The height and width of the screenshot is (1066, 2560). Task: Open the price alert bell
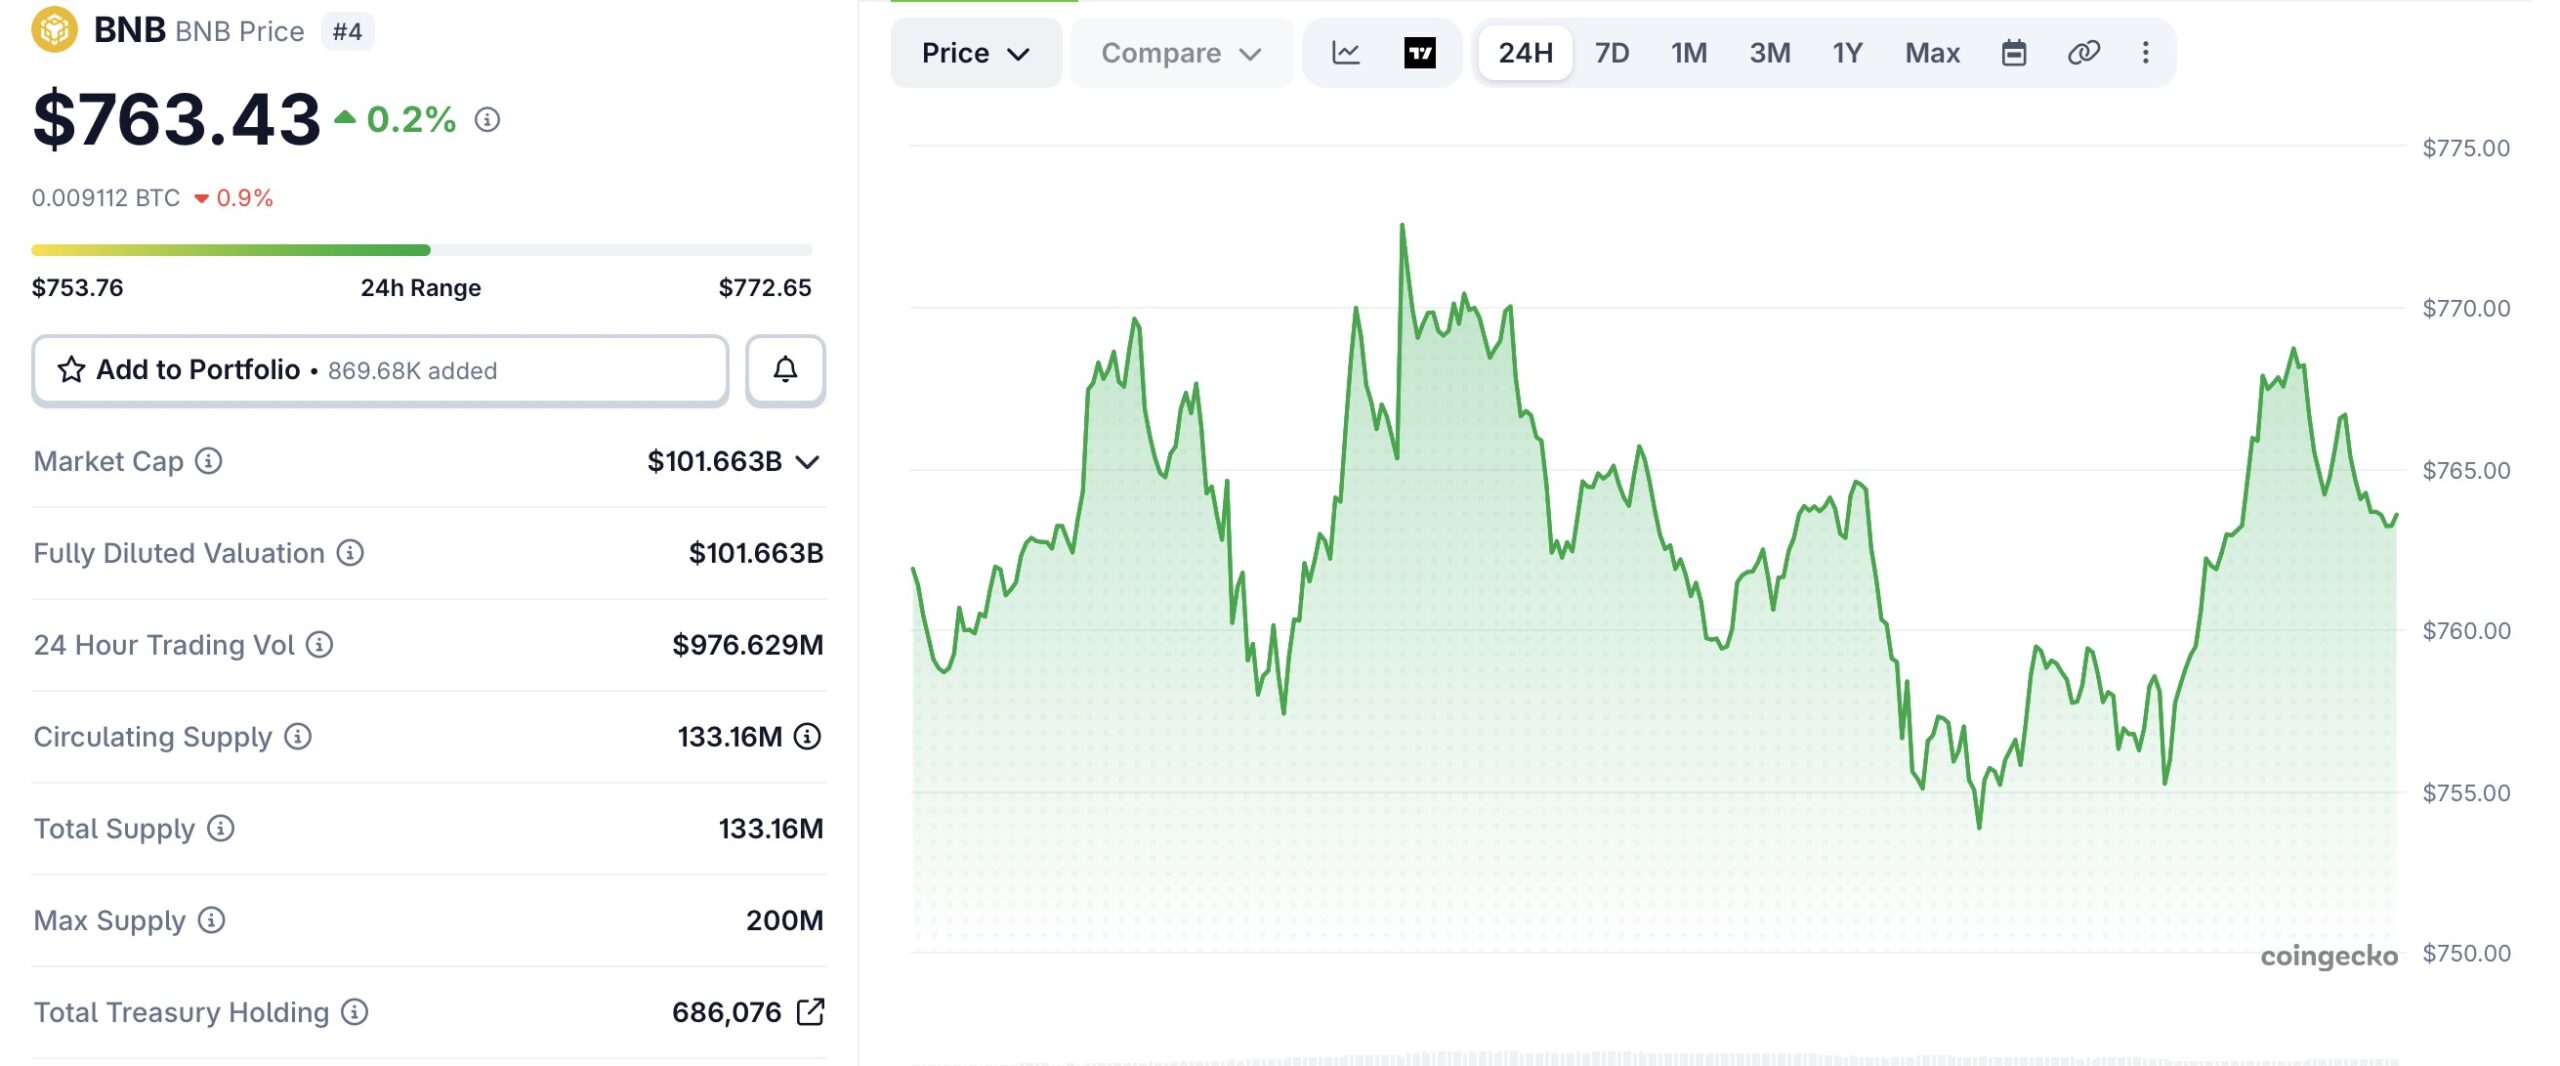tap(785, 370)
